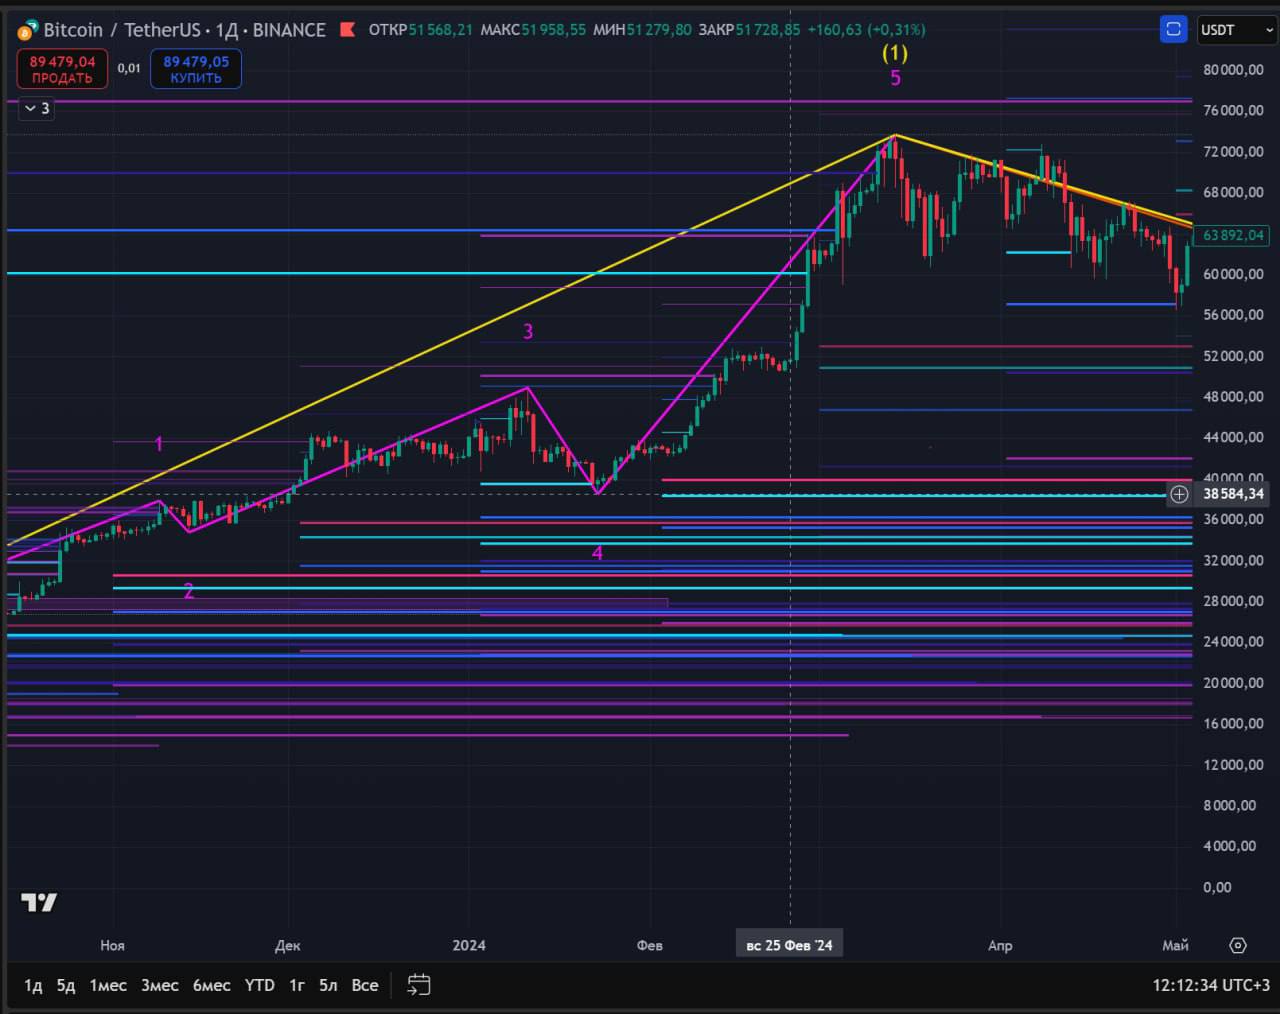Click the plus icon at price 38 584,34

1180,494
